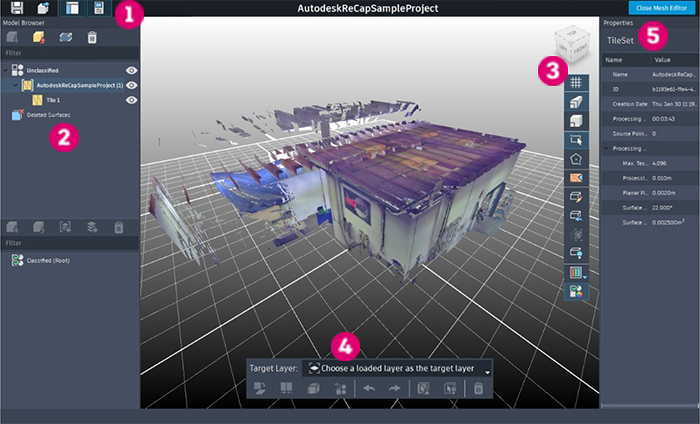Click the trash icon in the Model Browser toolbar
Image resolution: width=700 pixels, height=424 pixels.
[92, 37]
